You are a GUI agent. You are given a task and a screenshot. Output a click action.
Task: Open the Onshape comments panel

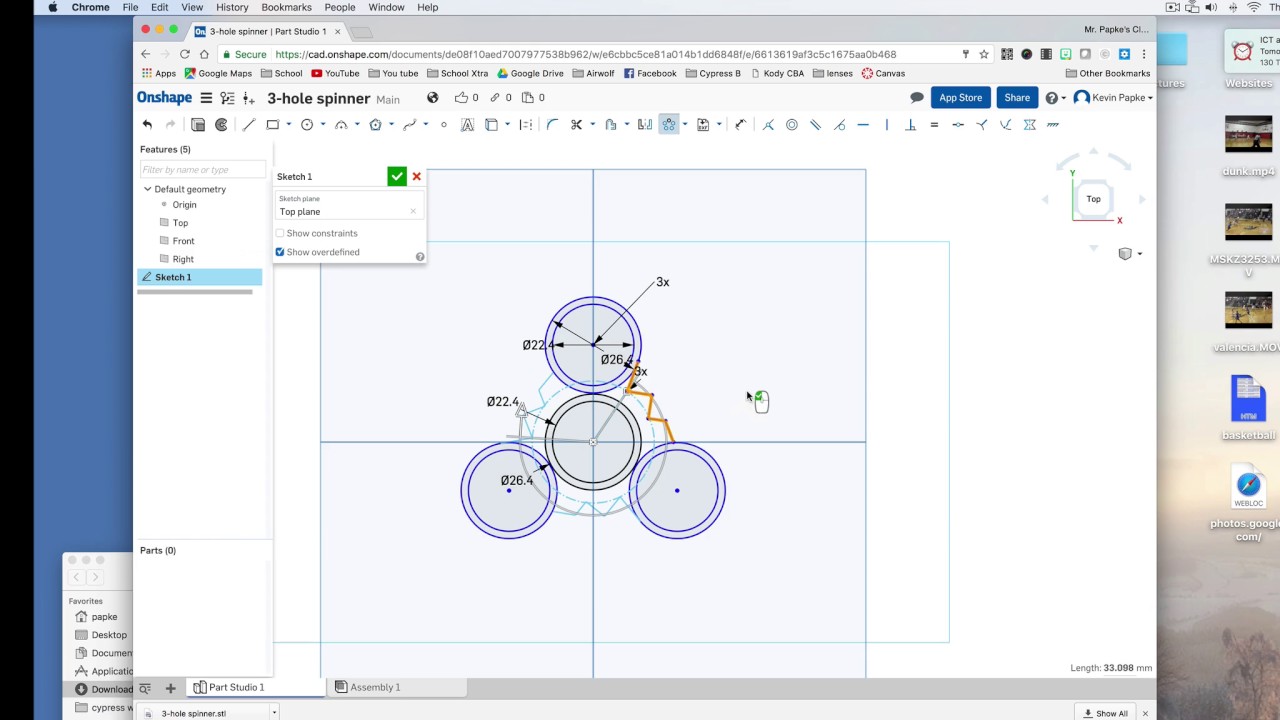click(x=916, y=98)
